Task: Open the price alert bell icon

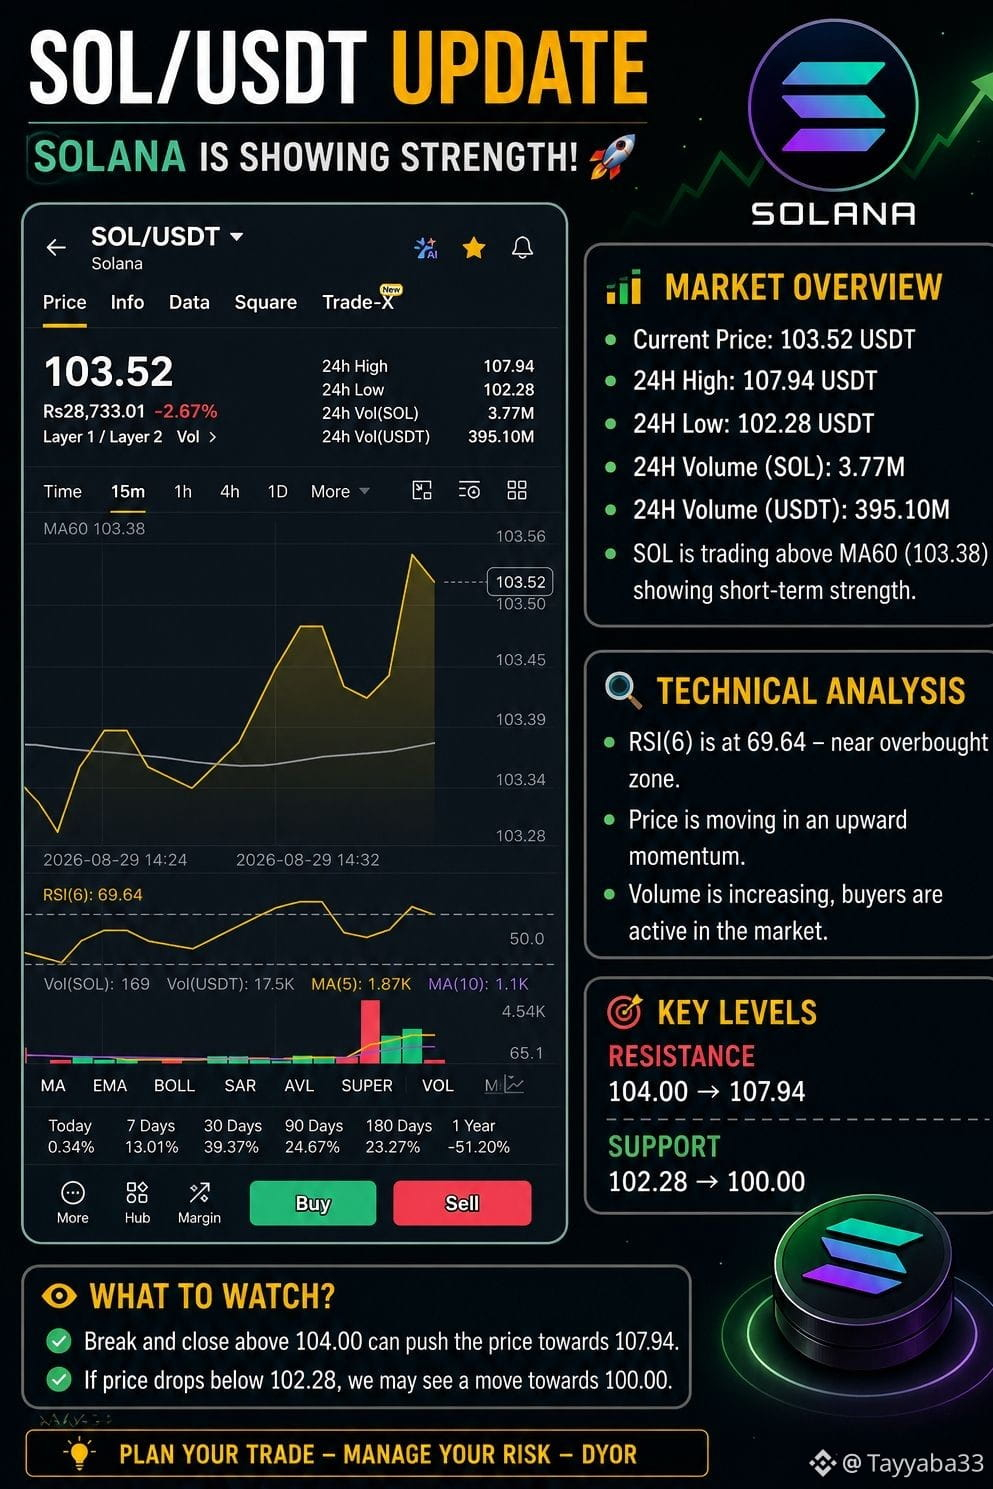Action: (x=522, y=248)
